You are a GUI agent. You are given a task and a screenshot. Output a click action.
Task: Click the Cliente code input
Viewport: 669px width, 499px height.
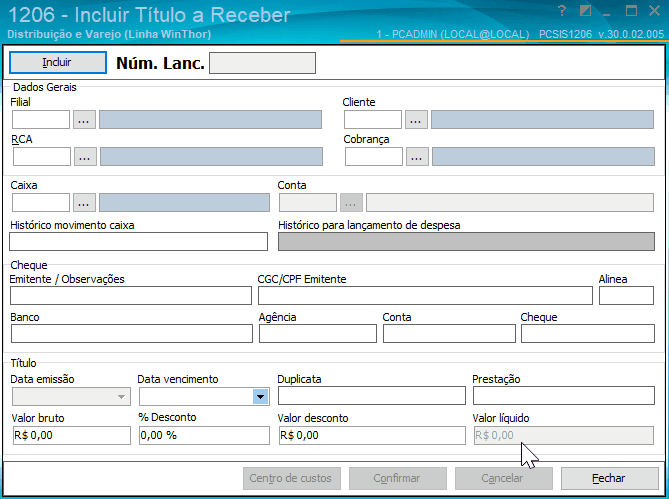pyautogui.click(x=373, y=119)
